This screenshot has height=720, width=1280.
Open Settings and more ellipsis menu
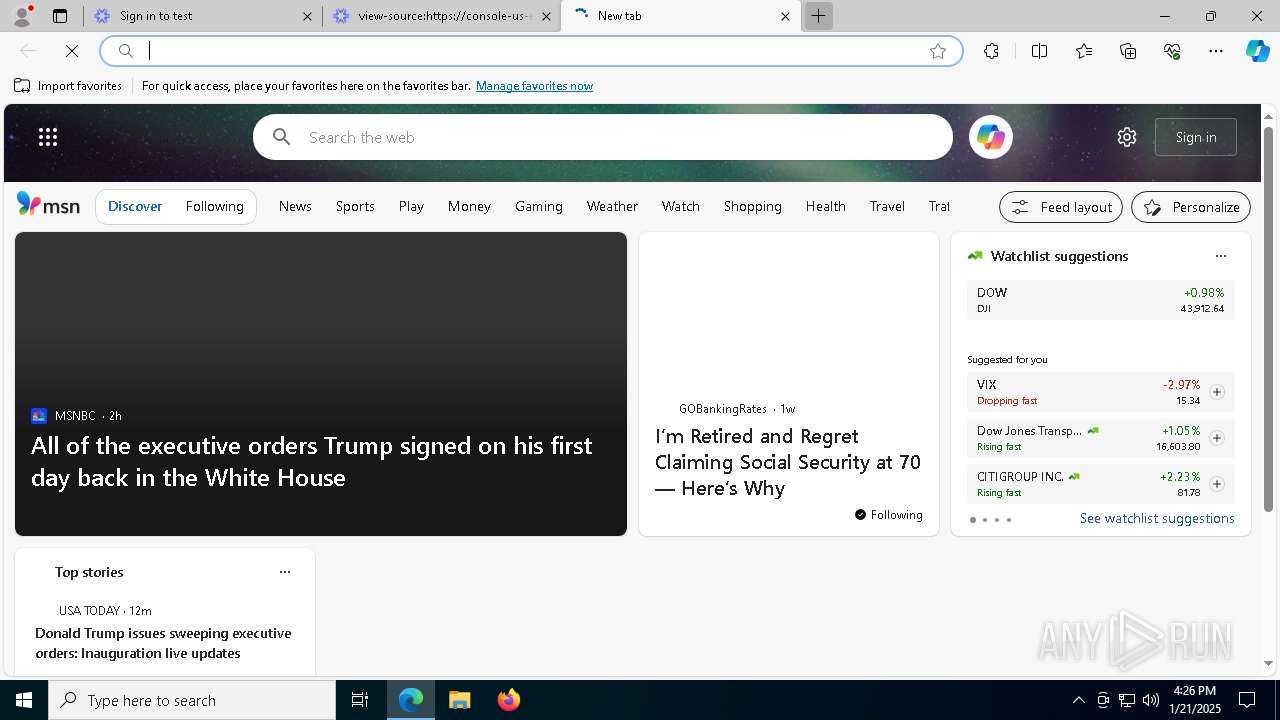tap(1216, 51)
